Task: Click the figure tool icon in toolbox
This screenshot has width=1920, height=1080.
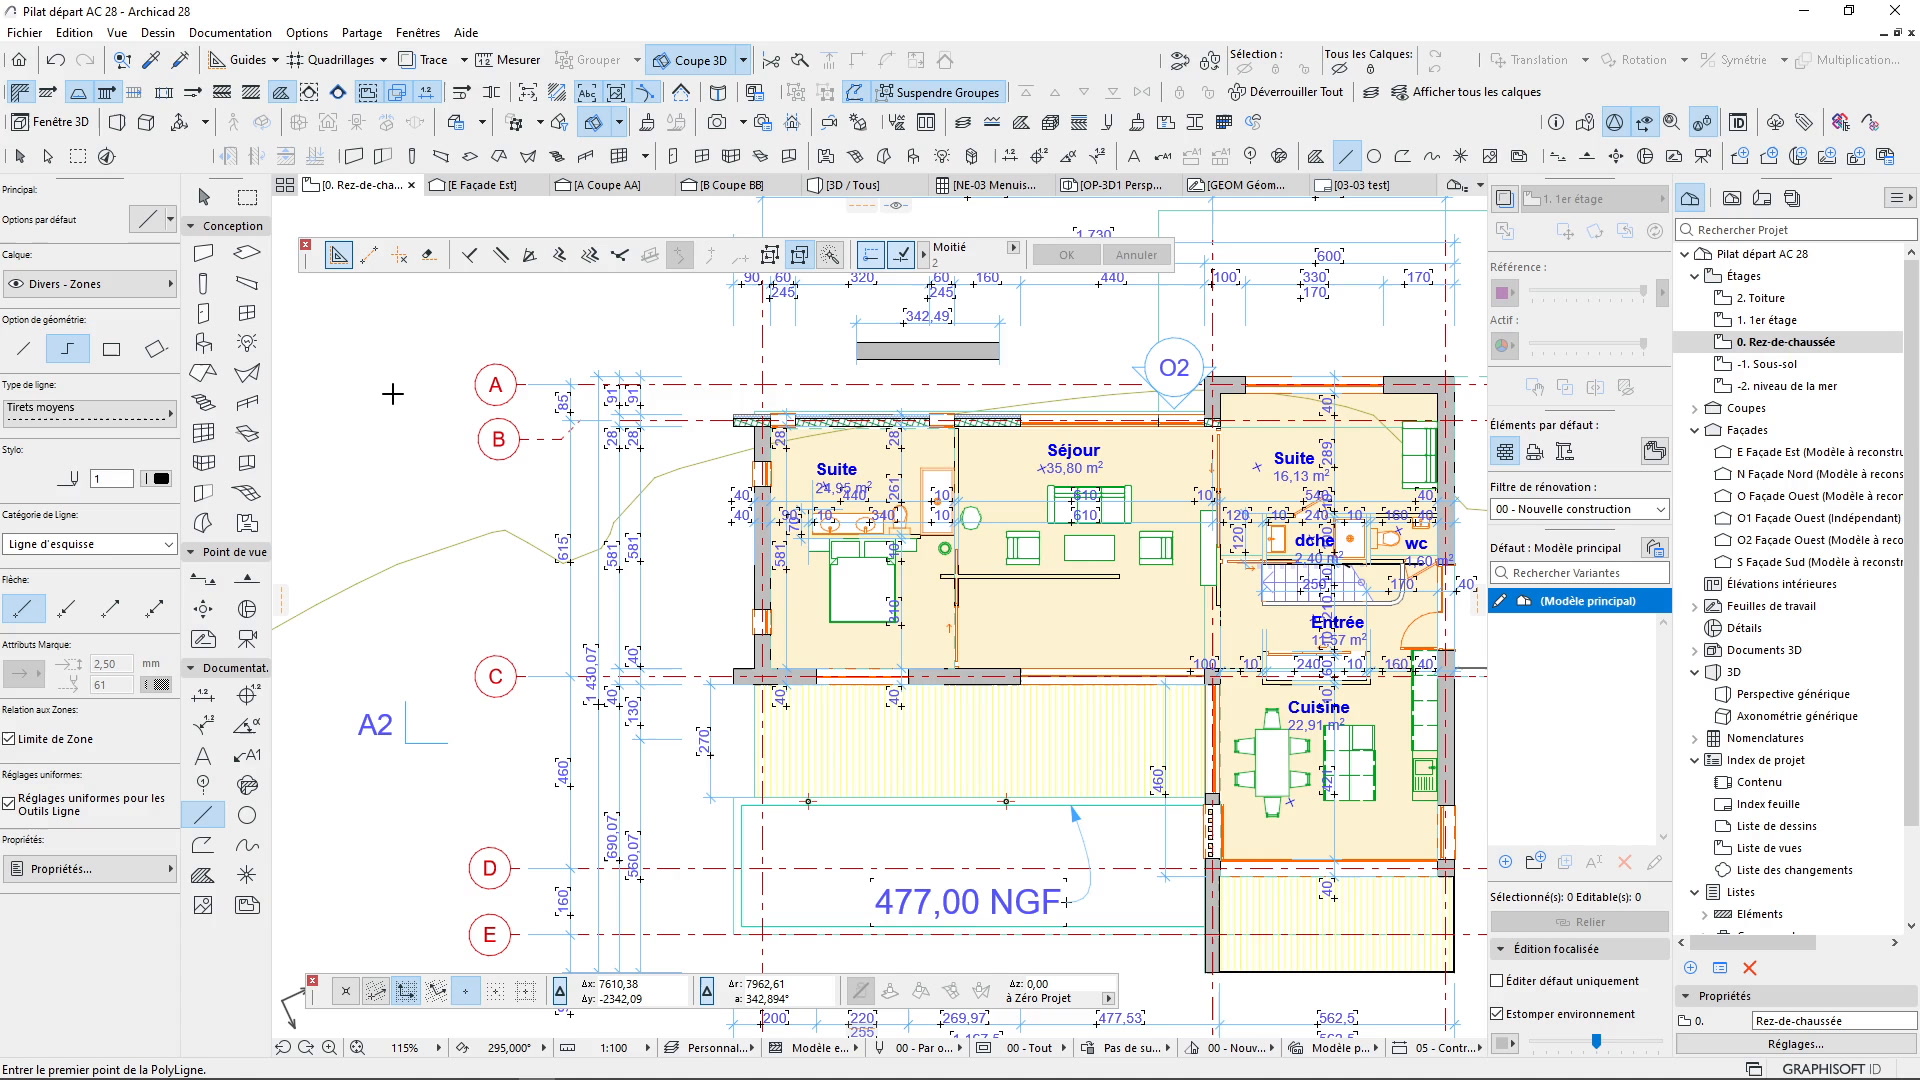Action: pyautogui.click(x=203, y=905)
